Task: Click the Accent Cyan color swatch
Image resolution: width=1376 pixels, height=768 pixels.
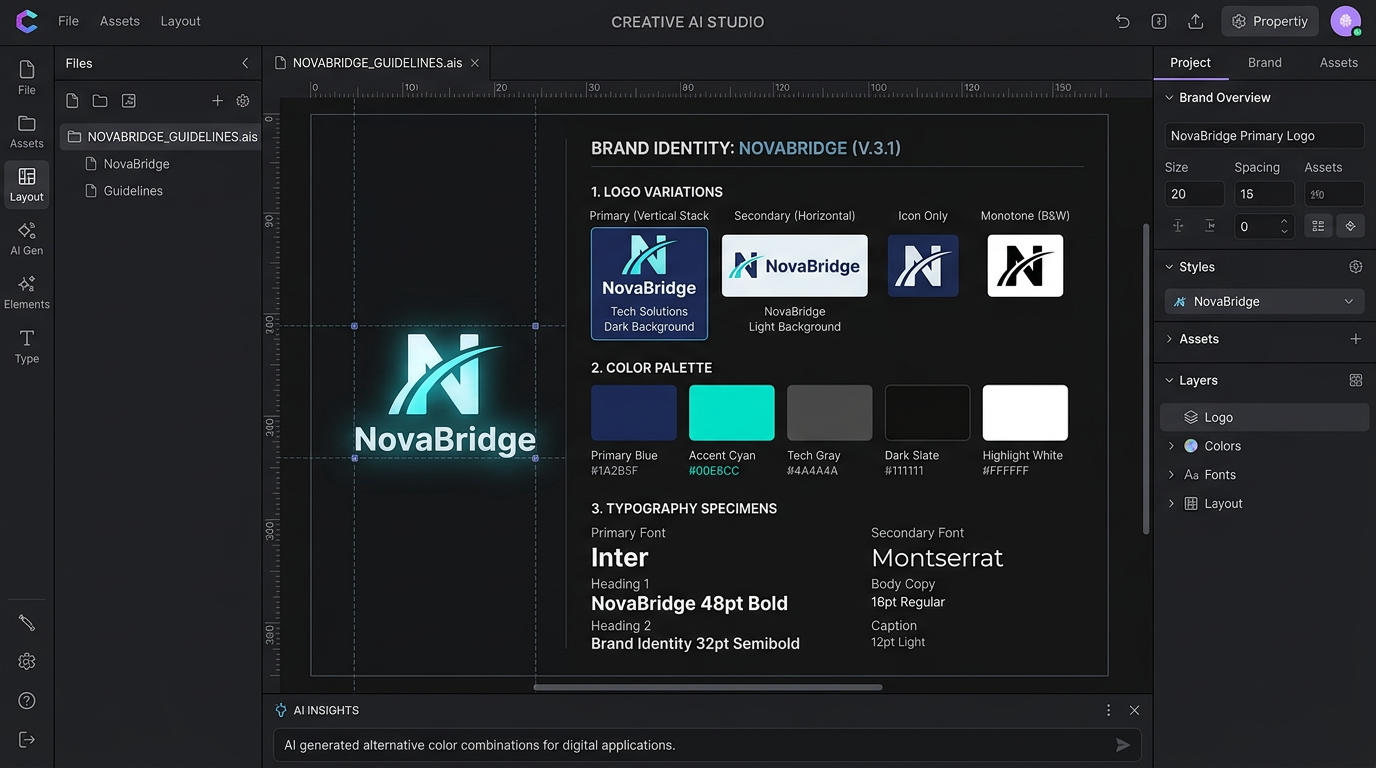Action: 731,413
